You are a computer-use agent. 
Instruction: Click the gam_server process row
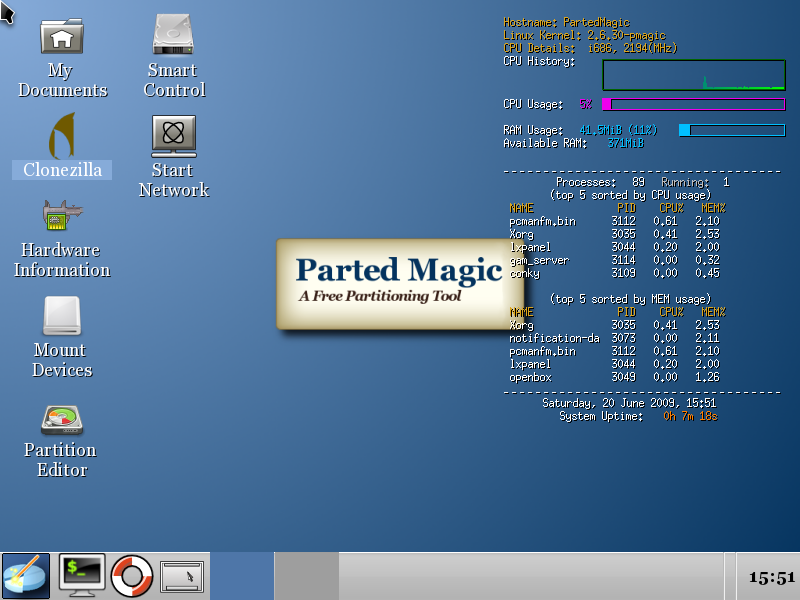614,260
